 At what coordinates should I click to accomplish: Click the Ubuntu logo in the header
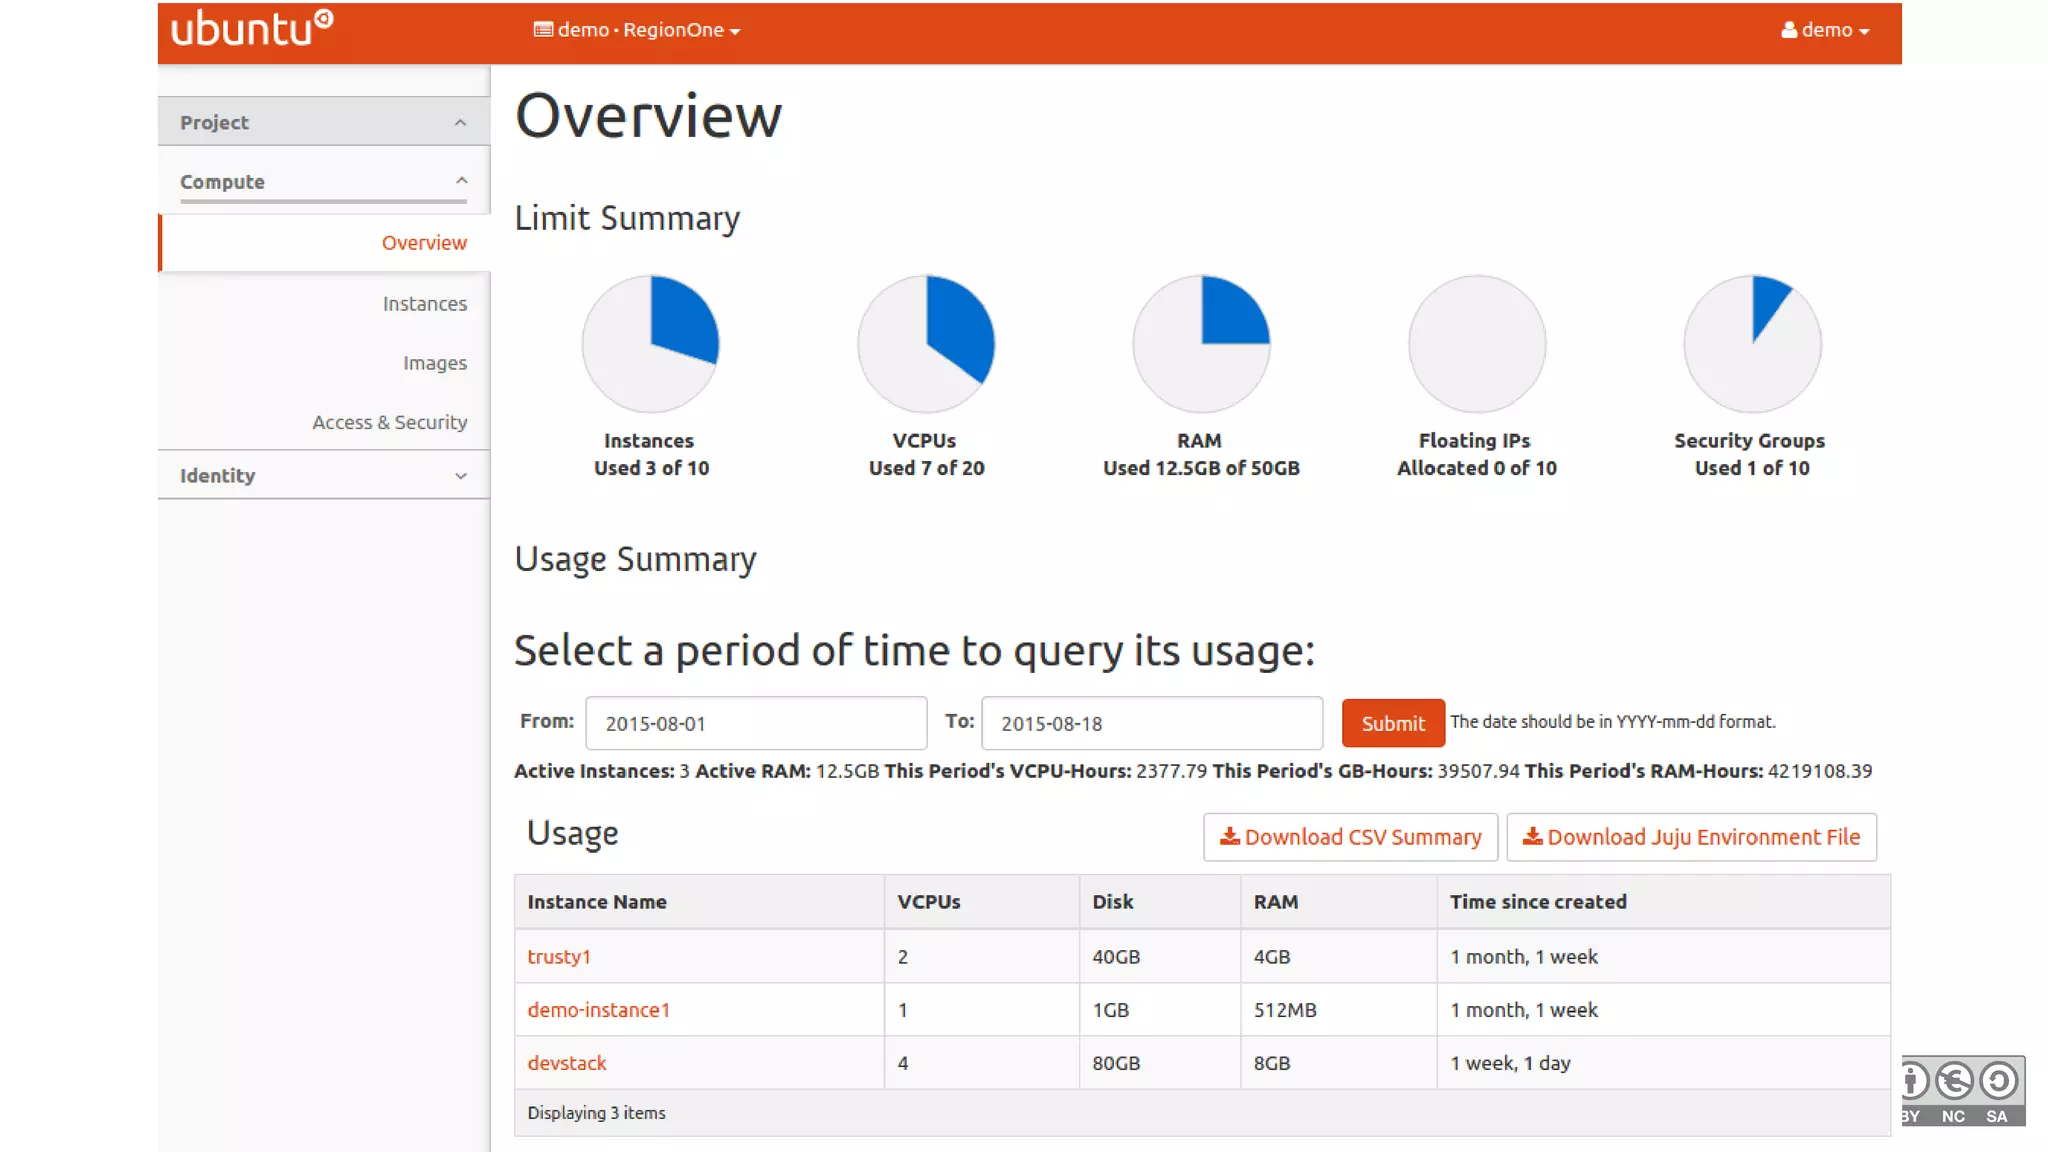252,29
